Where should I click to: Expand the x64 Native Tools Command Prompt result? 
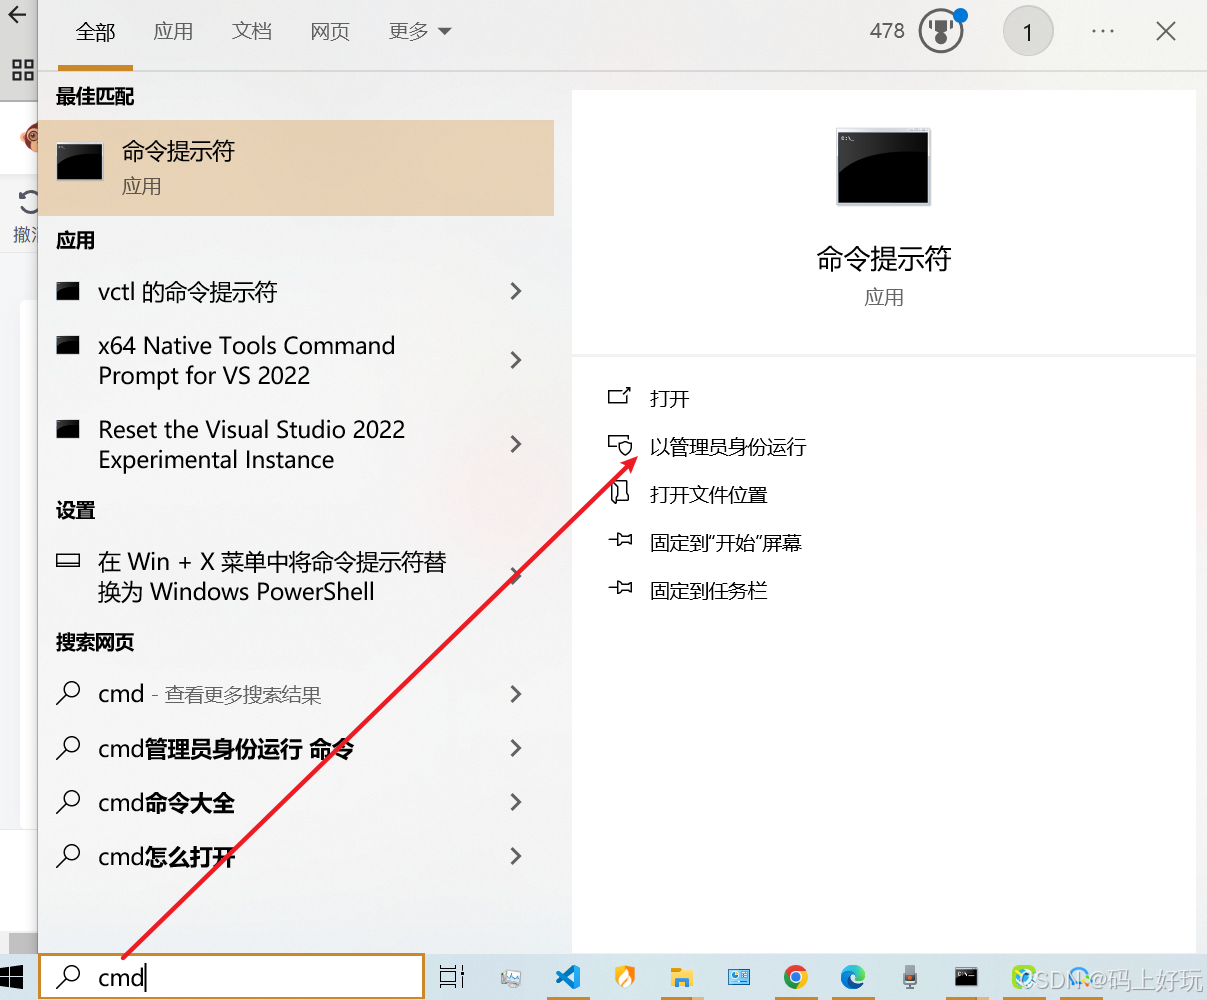[516, 360]
